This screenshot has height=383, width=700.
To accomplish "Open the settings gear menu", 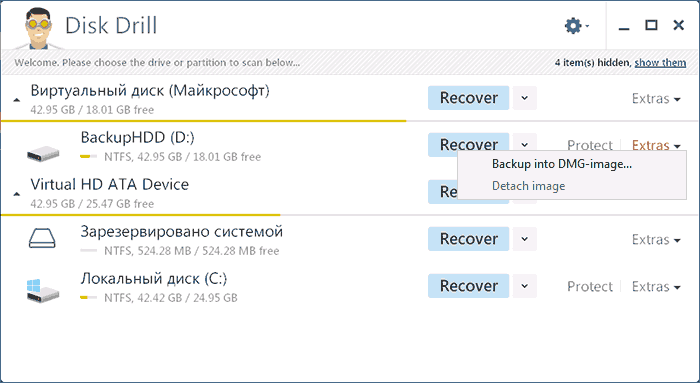I will coord(577,25).
